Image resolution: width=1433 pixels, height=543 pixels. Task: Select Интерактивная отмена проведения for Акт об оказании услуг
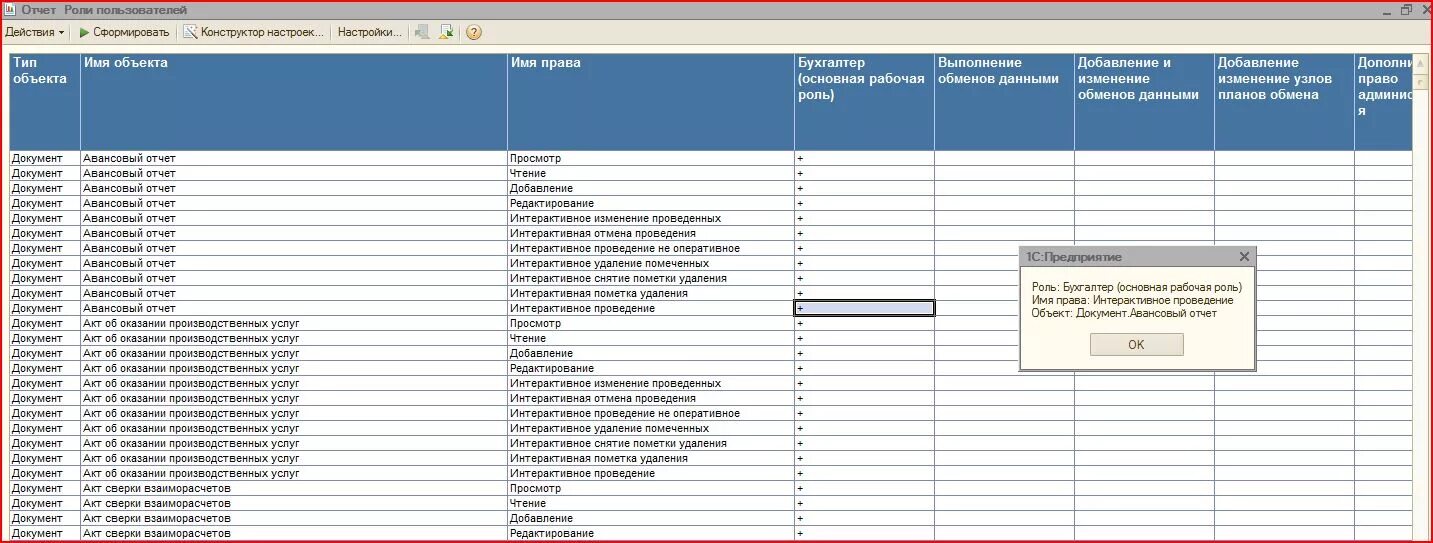coord(651,398)
